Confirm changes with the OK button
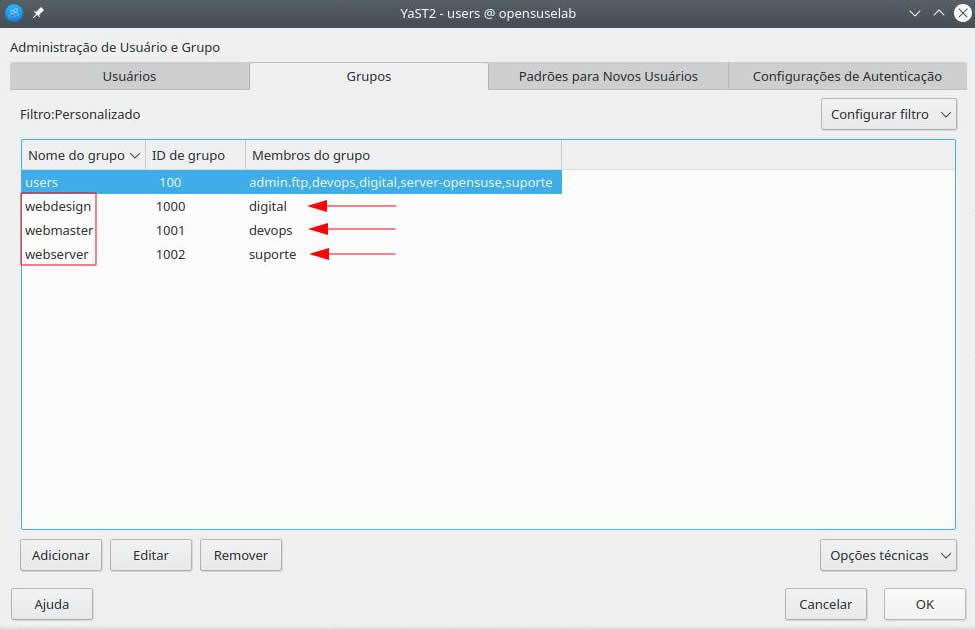The width and height of the screenshot is (975, 630). click(x=924, y=604)
